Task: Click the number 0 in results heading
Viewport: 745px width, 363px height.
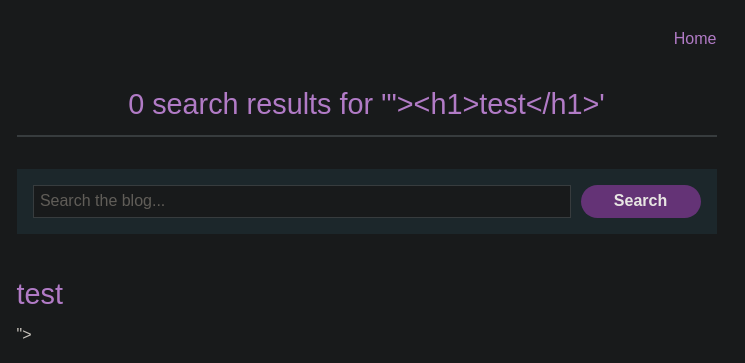Action: 136,104
